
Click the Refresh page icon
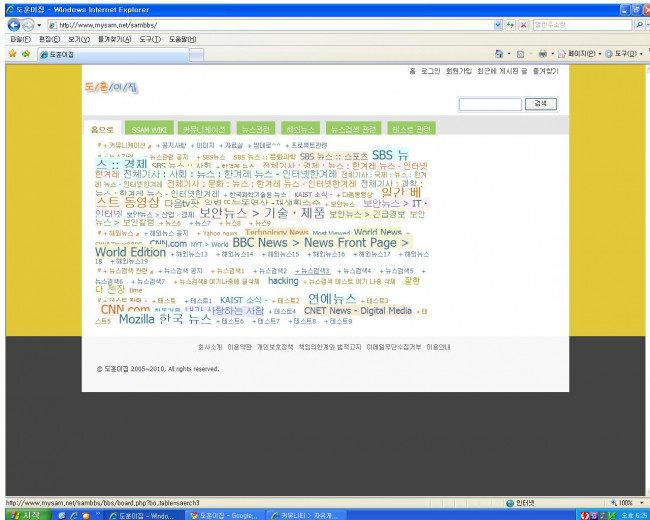[511, 24]
